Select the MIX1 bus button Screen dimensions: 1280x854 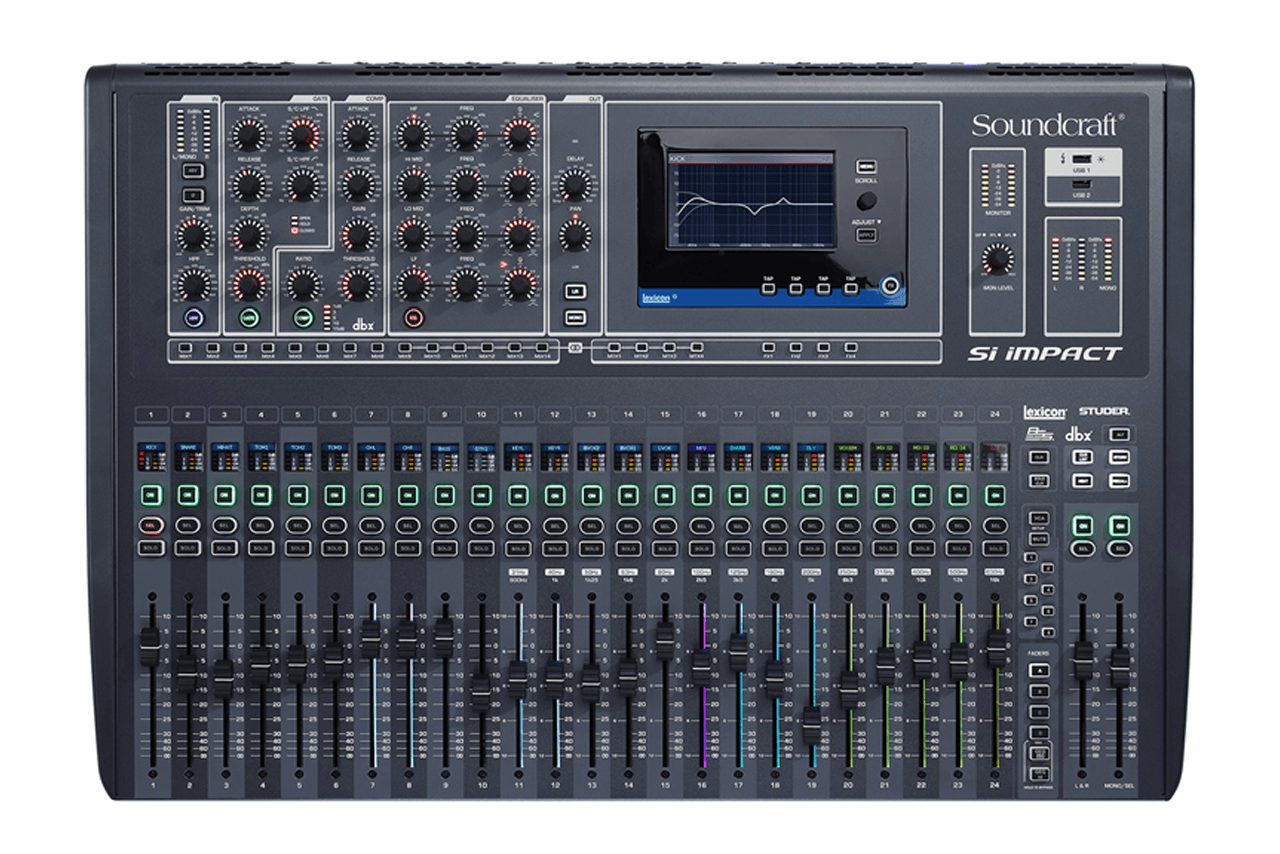tap(185, 348)
